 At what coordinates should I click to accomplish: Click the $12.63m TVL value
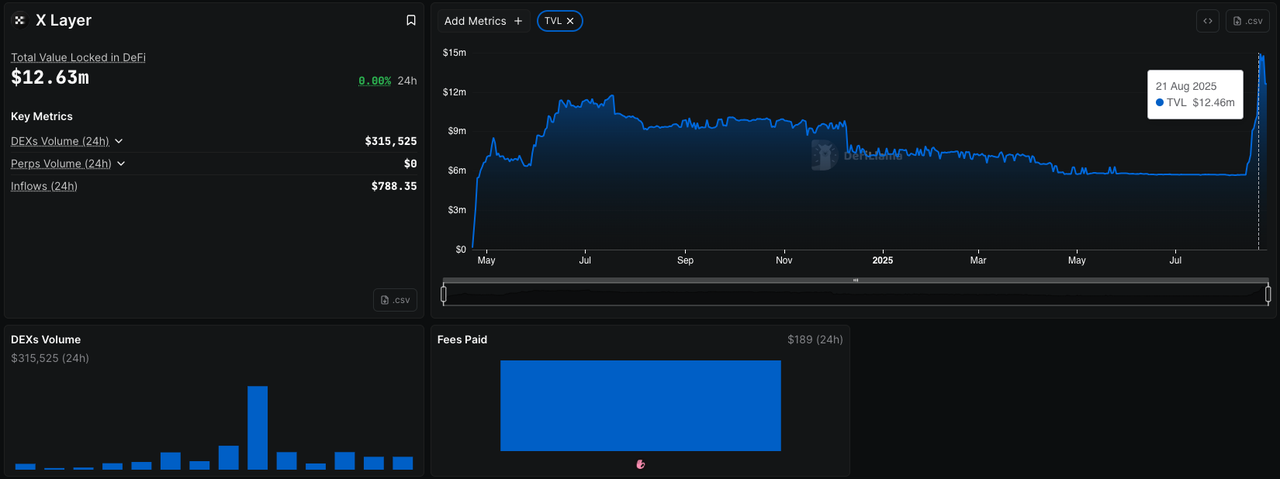pyautogui.click(x=50, y=78)
